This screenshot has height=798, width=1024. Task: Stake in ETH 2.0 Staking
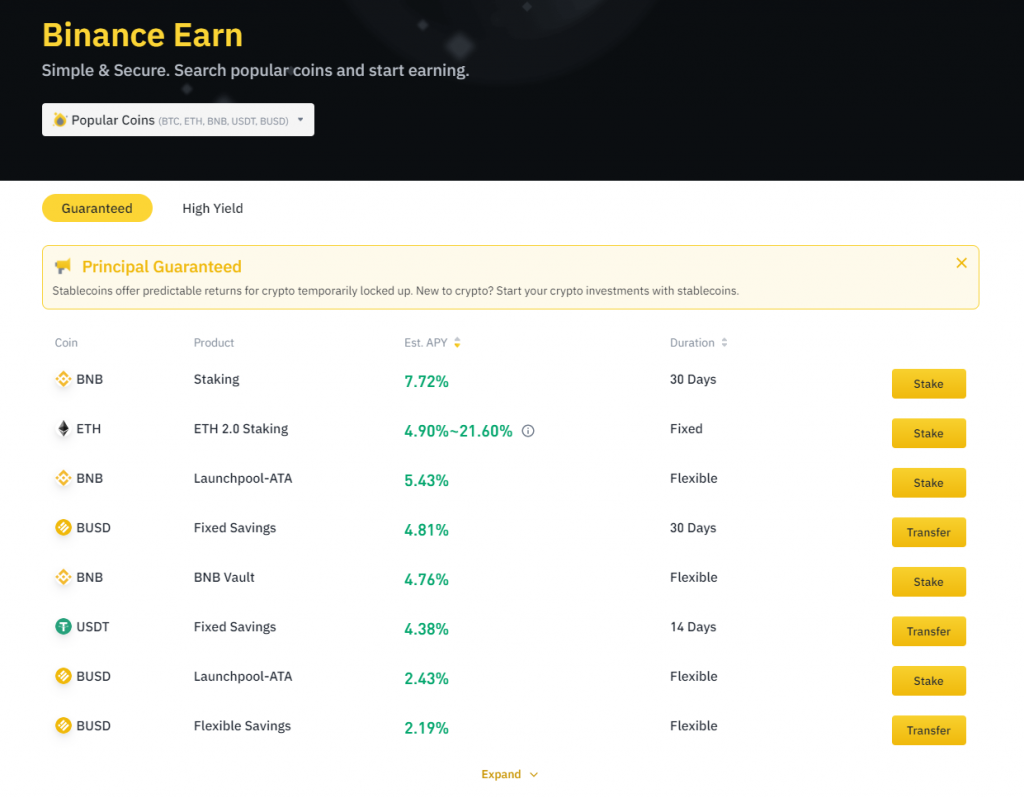928,433
